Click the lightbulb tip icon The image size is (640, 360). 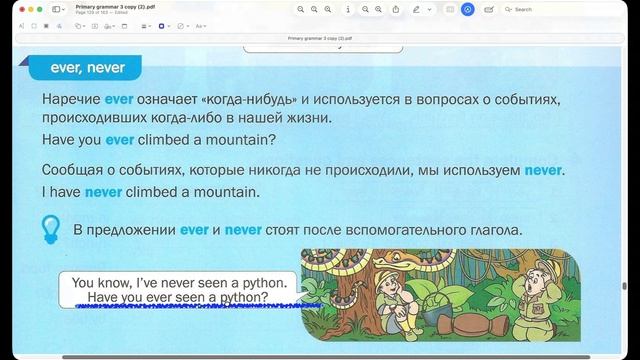(51, 230)
